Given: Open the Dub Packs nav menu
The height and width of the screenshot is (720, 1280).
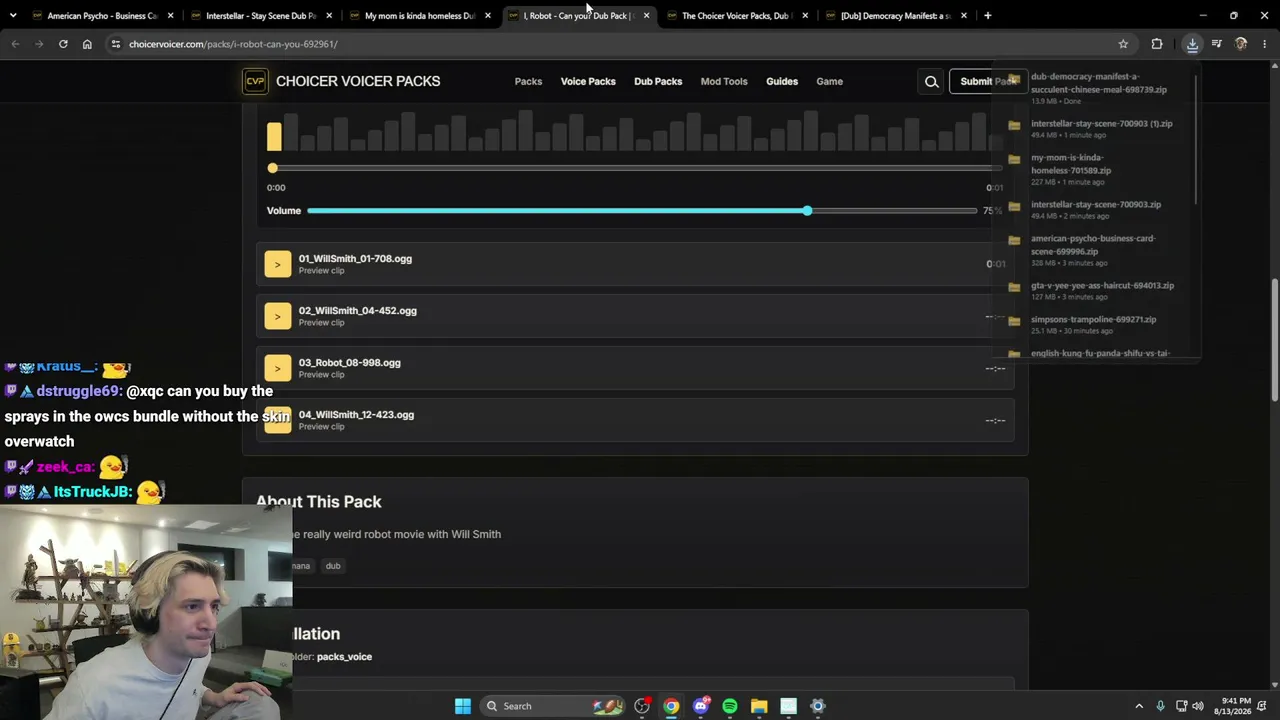Looking at the screenshot, I should pyautogui.click(x=658, y=82).
